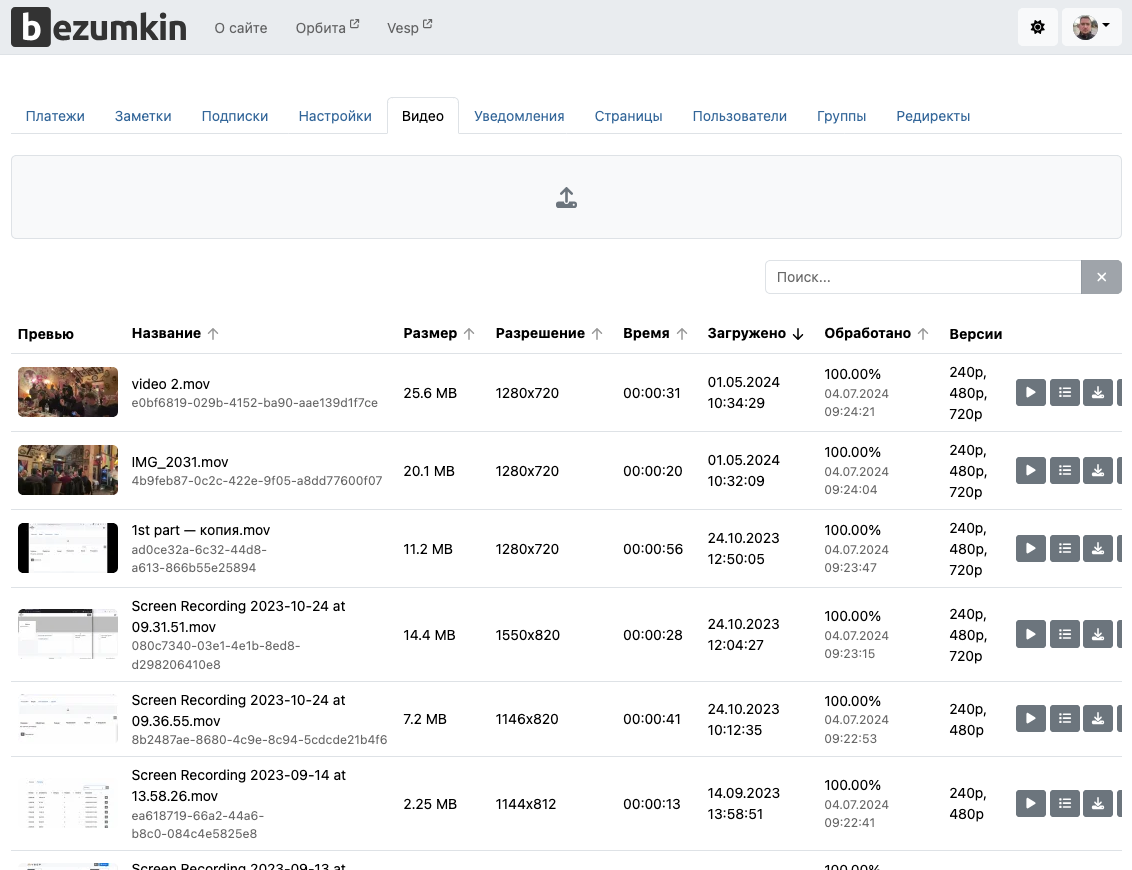Open the Уведомления tab
Screen dimensions: 1132x870
[x=519, y=116]
